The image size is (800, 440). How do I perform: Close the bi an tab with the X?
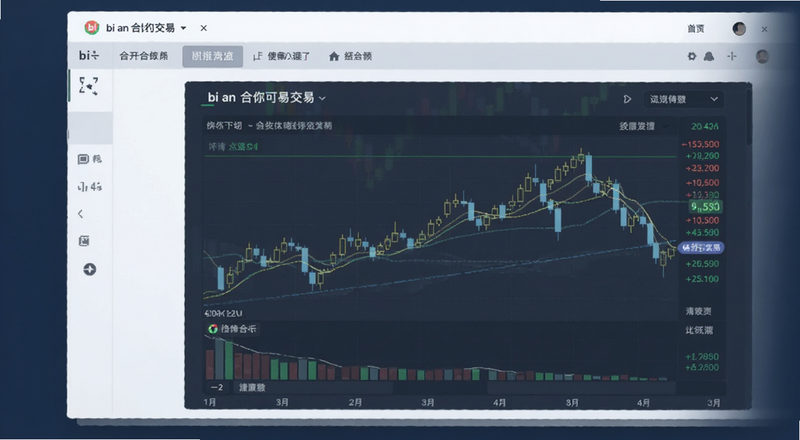[204, 28]
